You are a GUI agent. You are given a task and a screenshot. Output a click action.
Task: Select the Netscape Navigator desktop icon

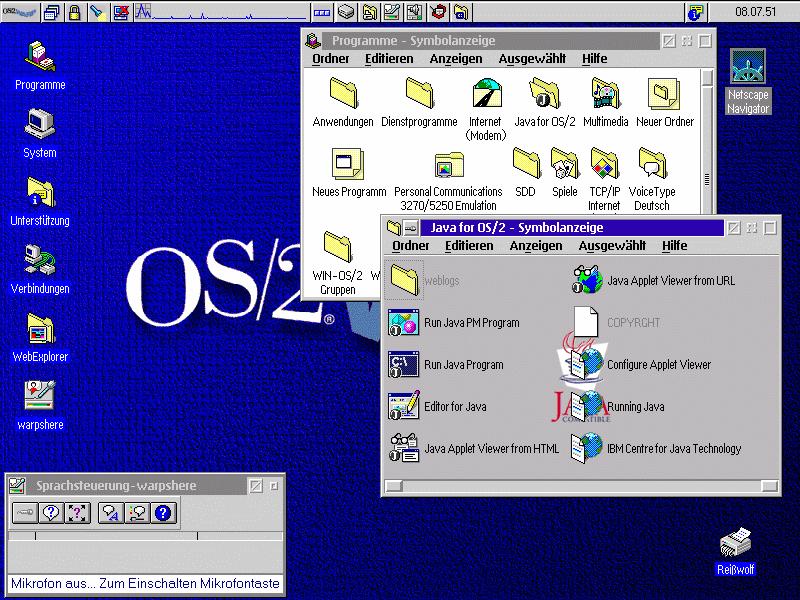[x=747, y=82]
